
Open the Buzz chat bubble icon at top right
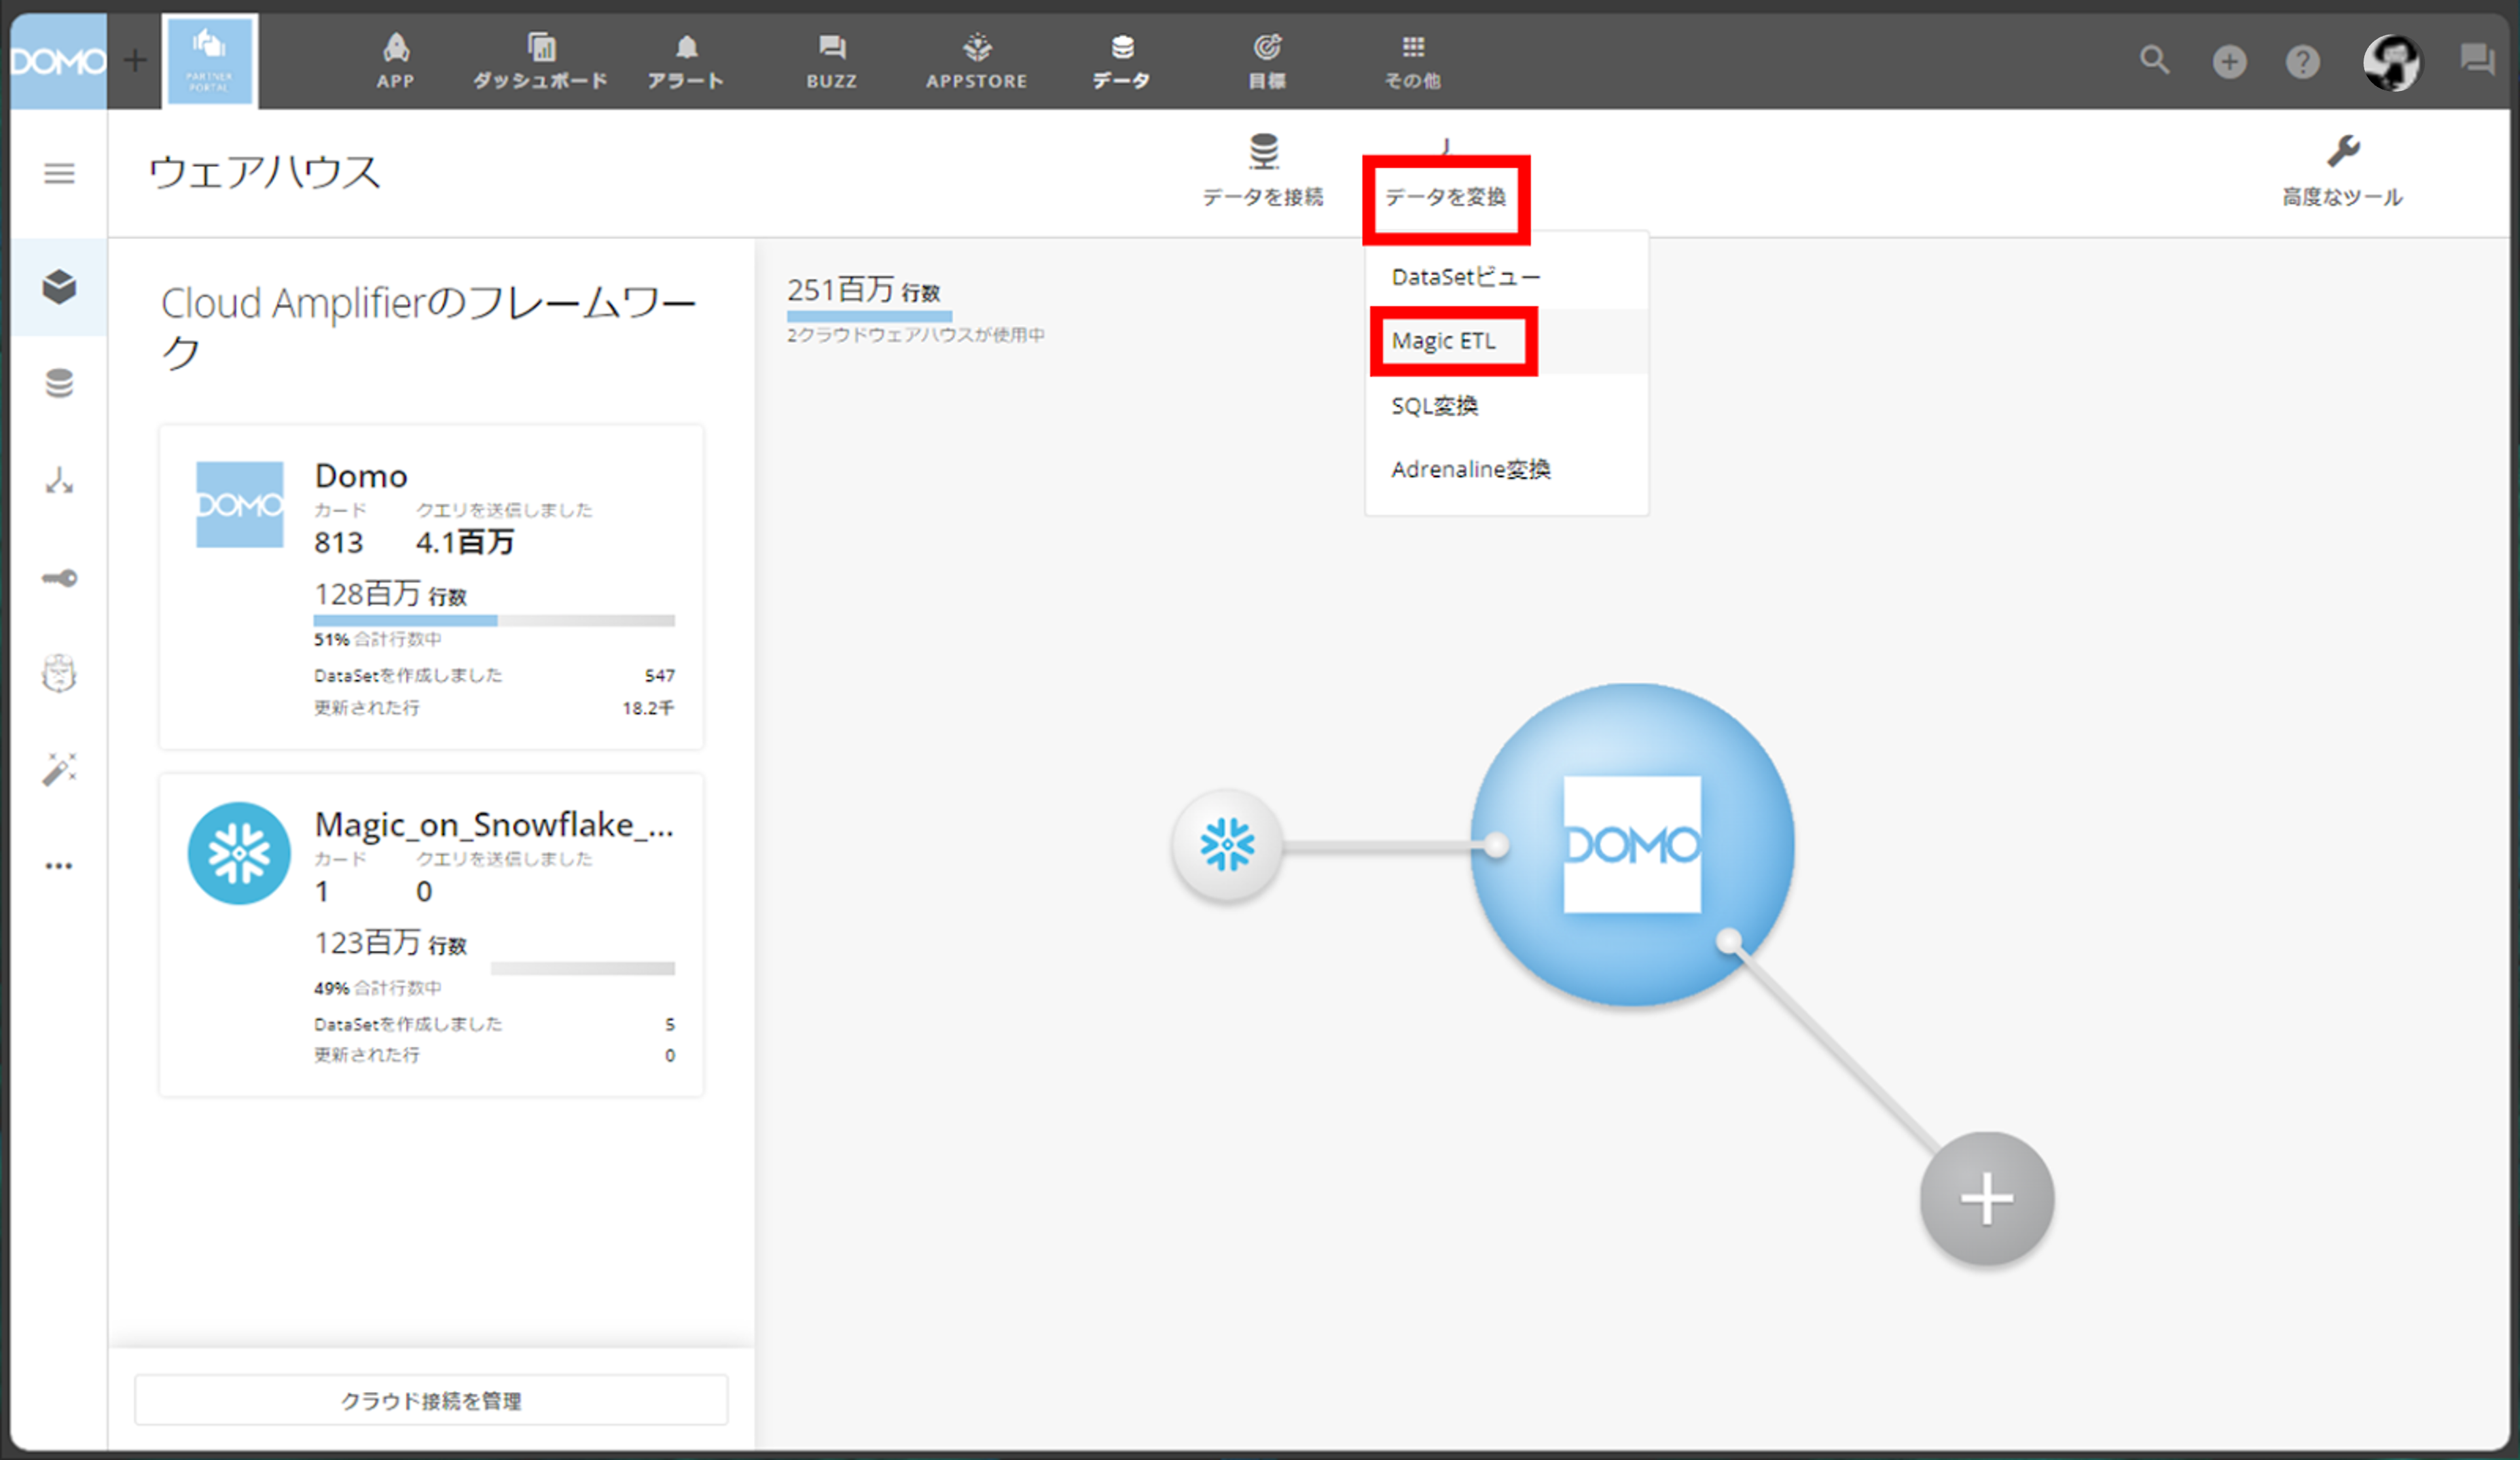2478,60
